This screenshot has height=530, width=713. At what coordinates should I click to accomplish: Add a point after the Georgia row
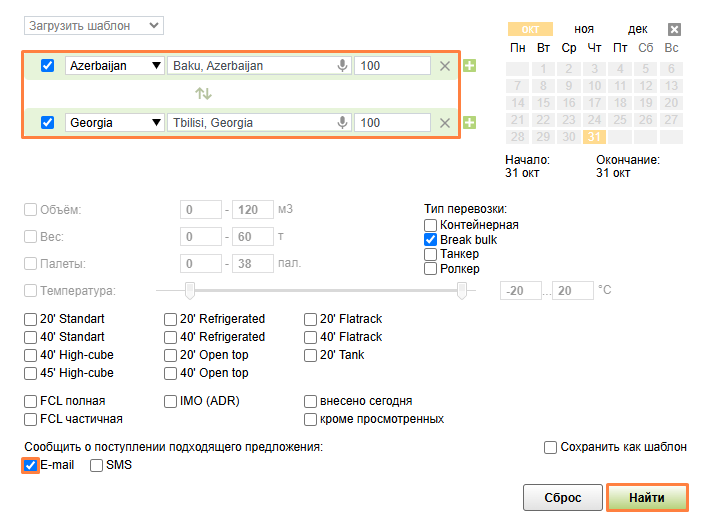470,123
